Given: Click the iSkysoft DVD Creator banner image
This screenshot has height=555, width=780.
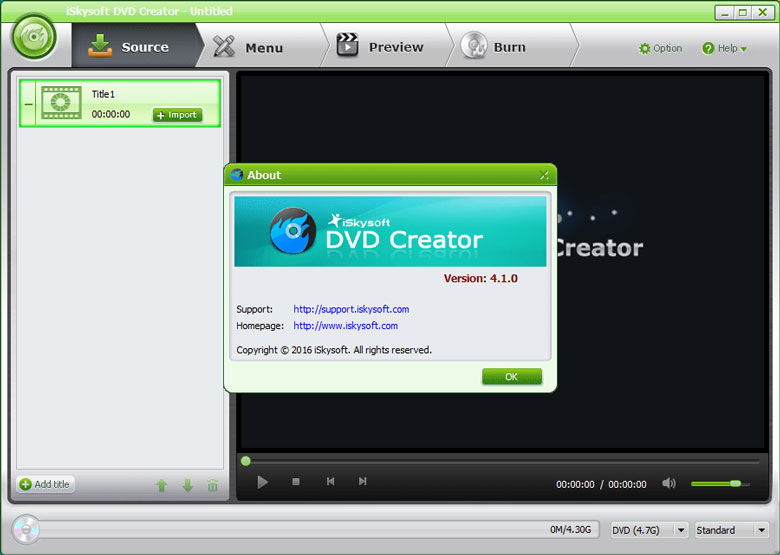Looking at the screenshot, I should coord(390,231).
